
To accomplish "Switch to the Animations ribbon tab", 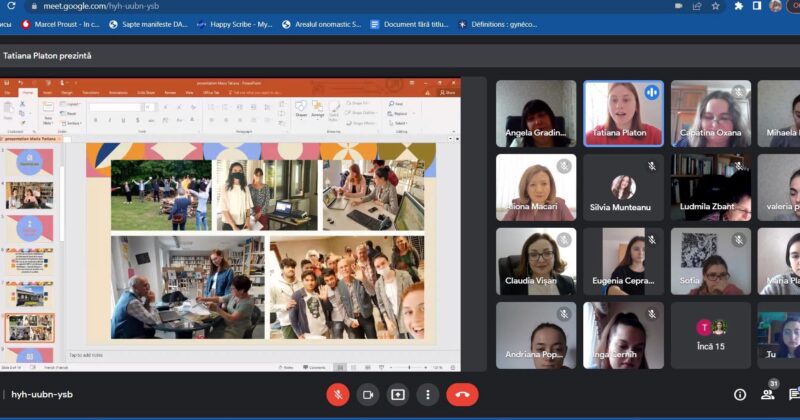I will click(x=118, y=93).
